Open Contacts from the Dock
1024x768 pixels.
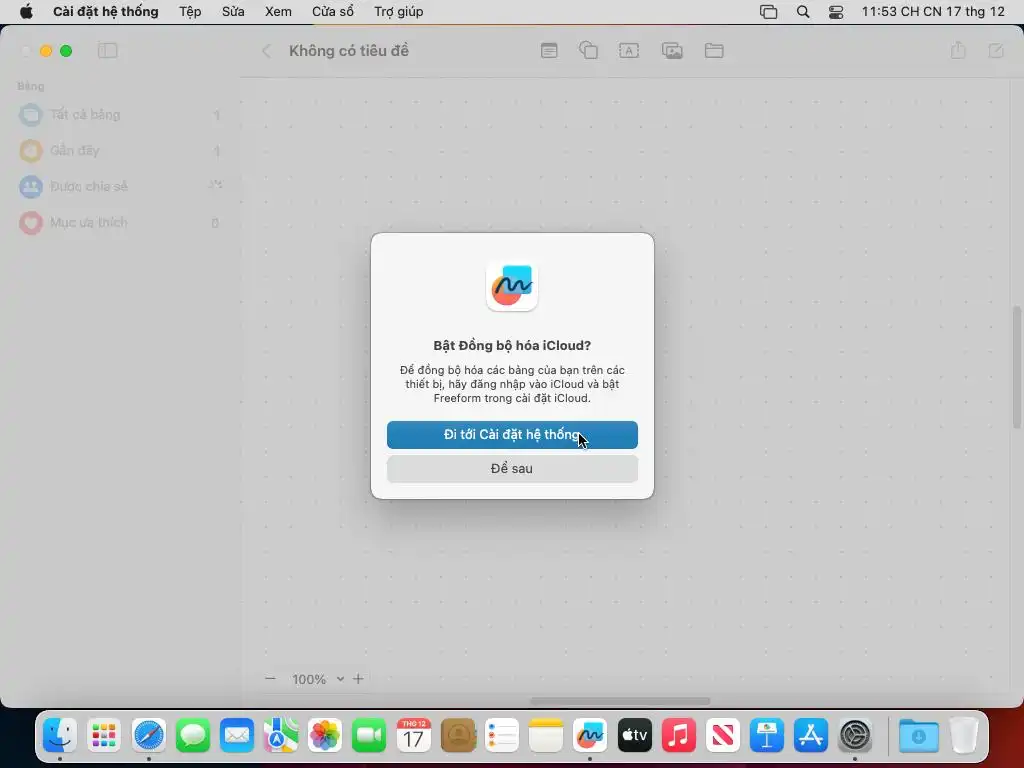pyautogui.click(x=458, y=735)
